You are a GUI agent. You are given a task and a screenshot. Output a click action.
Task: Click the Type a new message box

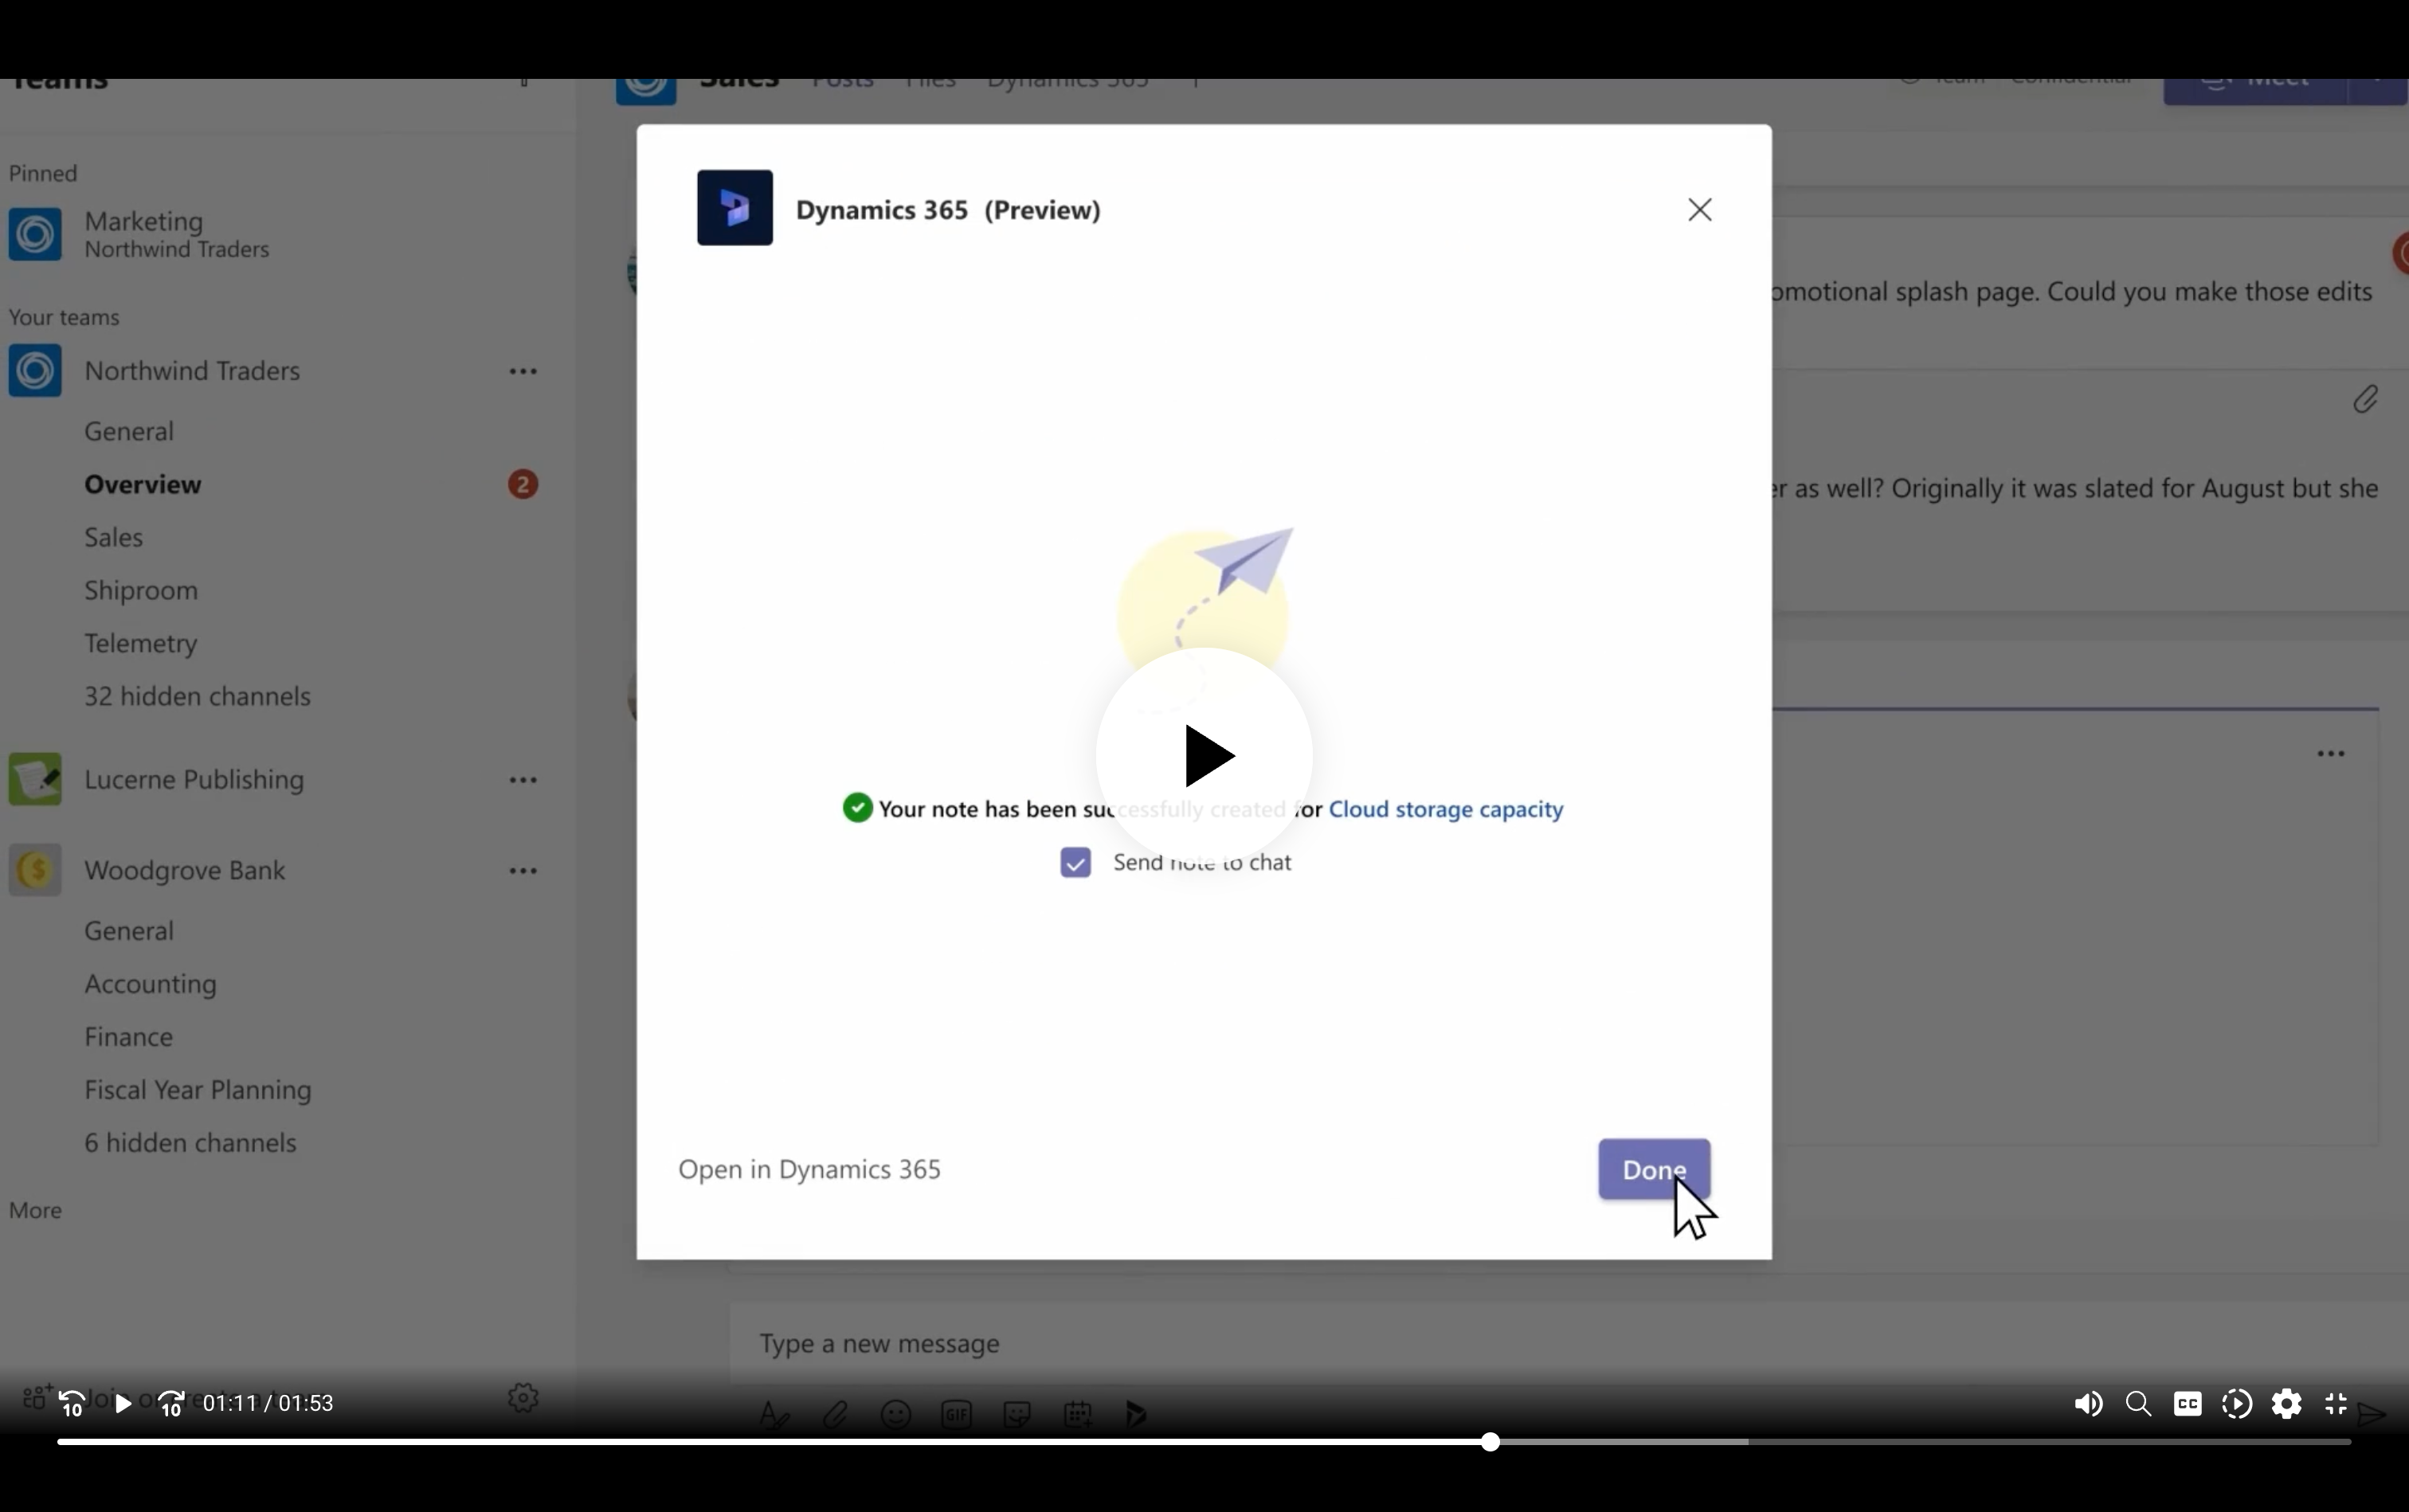click(x=1569, y=1343)
